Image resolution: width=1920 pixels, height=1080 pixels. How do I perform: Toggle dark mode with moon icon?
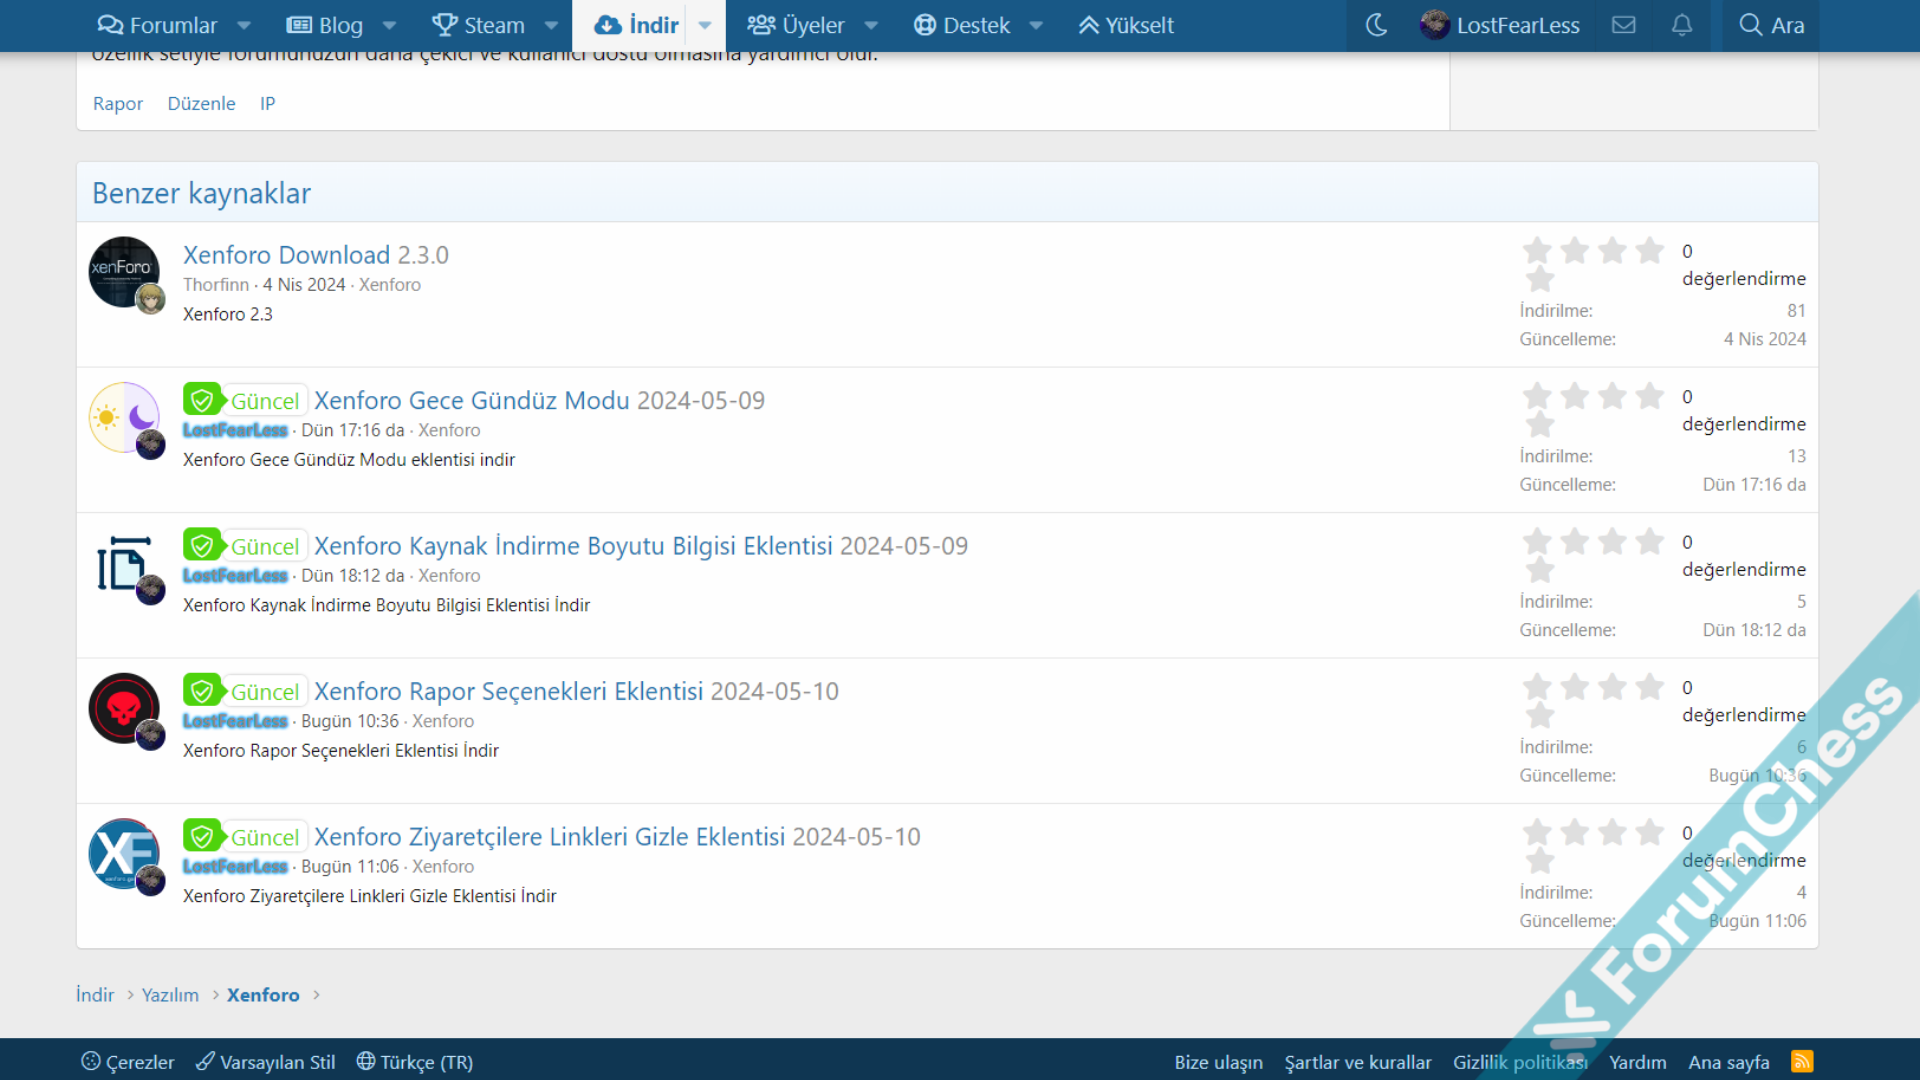click(x=1376, y=25)
